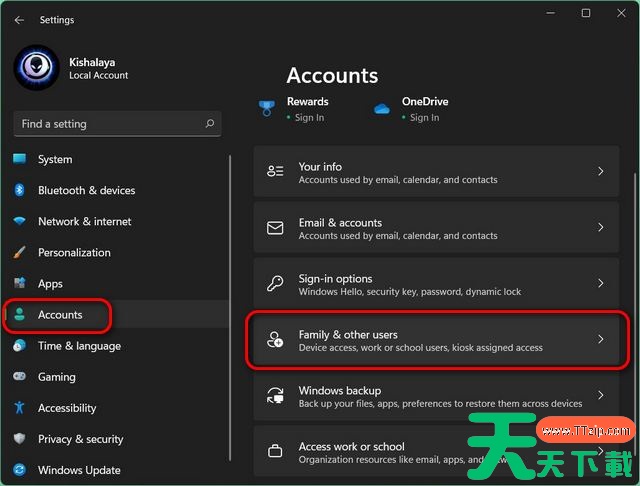
Task: Click Sign In link under Rewards
Action: 309,118
